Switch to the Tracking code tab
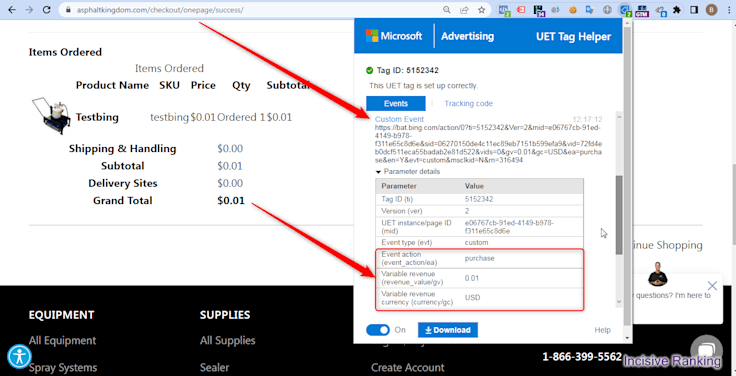This screenshot has width=736, height=376. (x=468, y=103)
